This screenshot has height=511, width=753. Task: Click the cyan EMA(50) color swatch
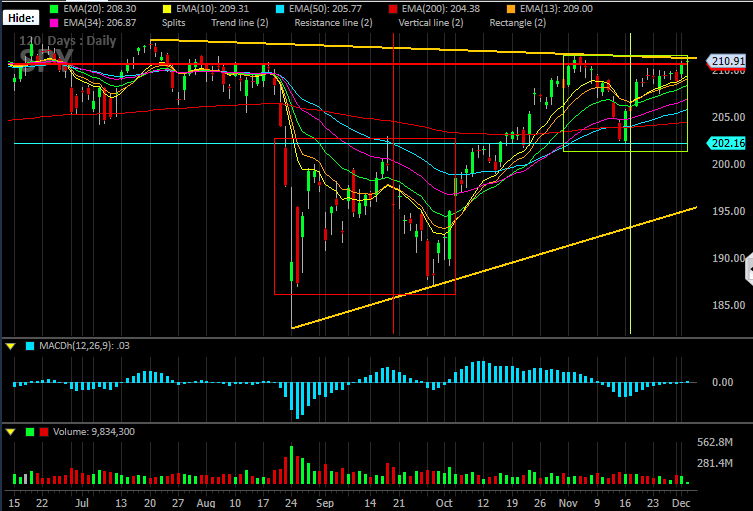[279, 9]
